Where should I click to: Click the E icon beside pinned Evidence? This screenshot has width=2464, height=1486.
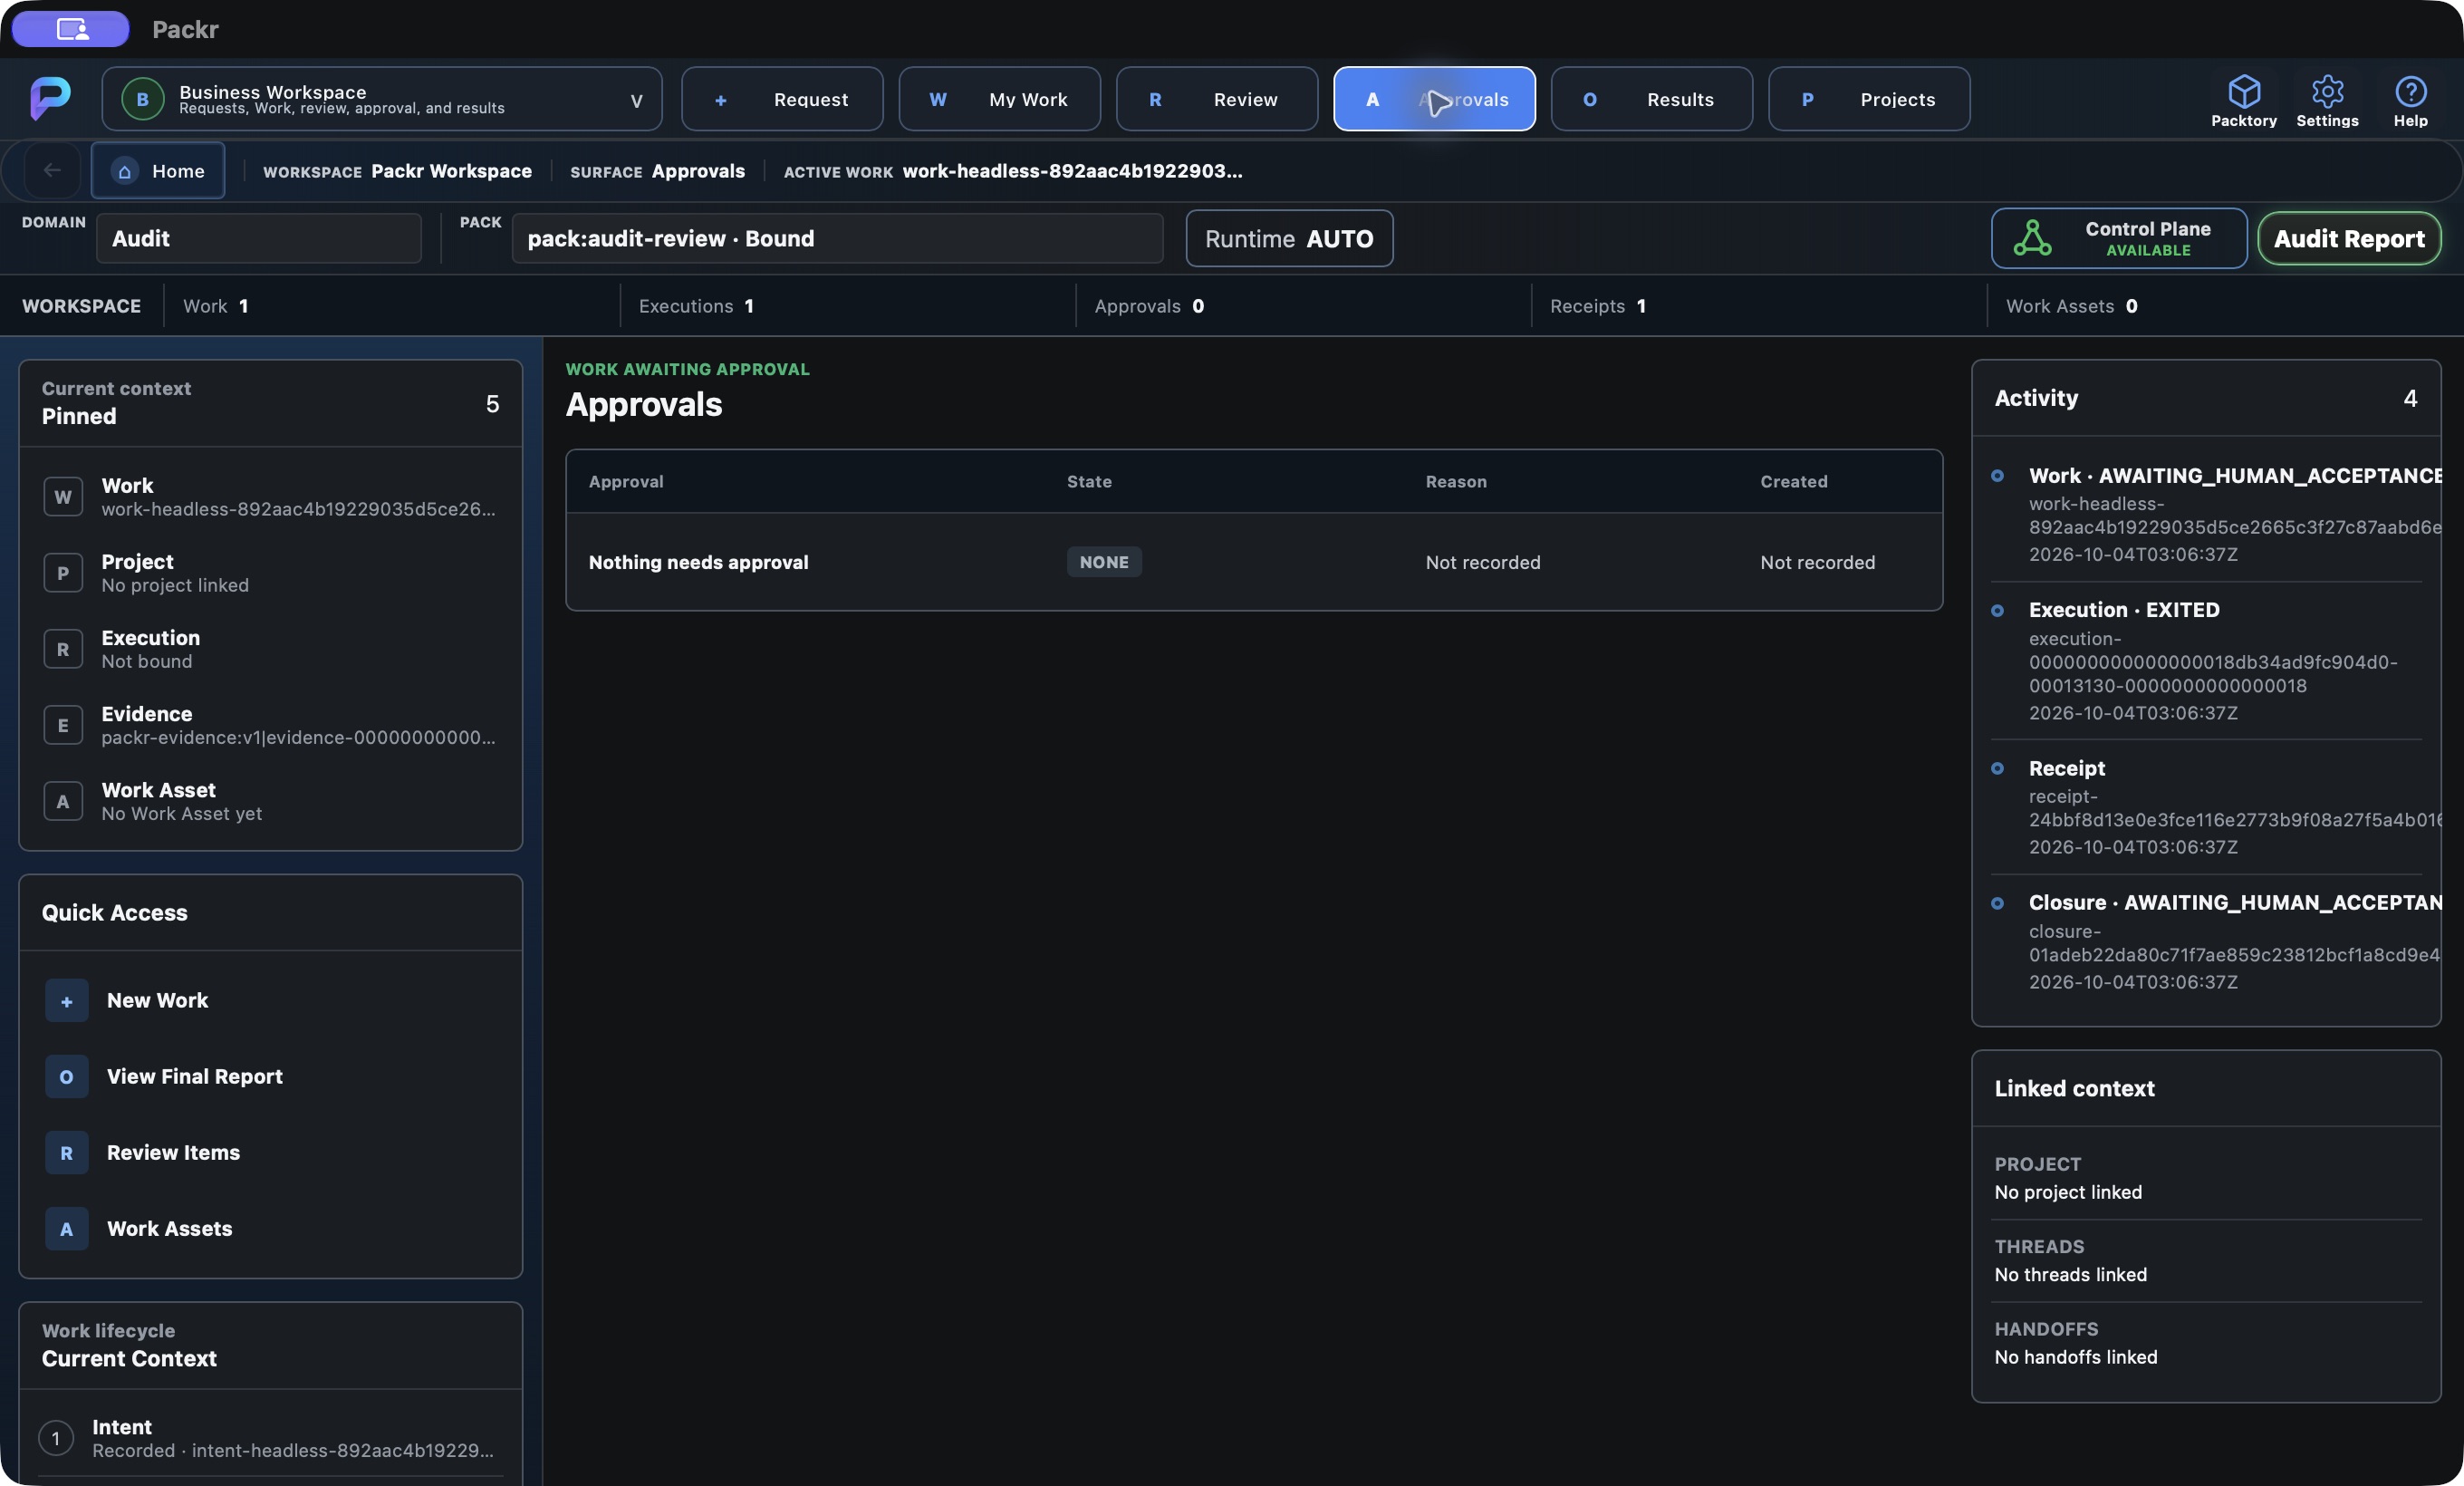[63, 725]
